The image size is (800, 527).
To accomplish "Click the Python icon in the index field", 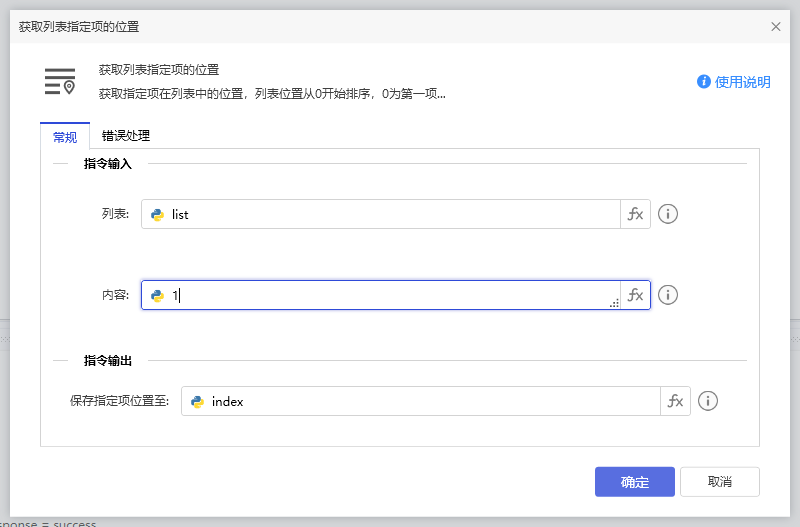I will point(197,401).
